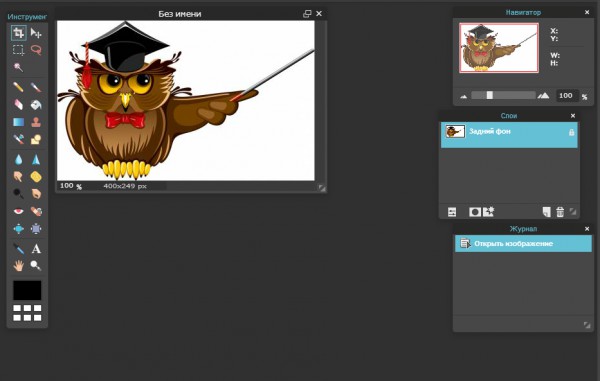The height and width of the screenshot is (381, 600).
Task: Select the Red Eye reduction tool
Action: click(x=18, y=211)
